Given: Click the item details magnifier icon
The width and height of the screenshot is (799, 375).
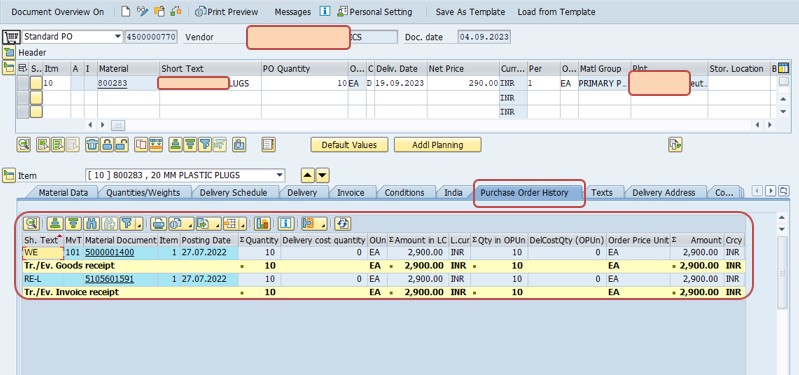Looking at the screenshot, I should [23, 145].
